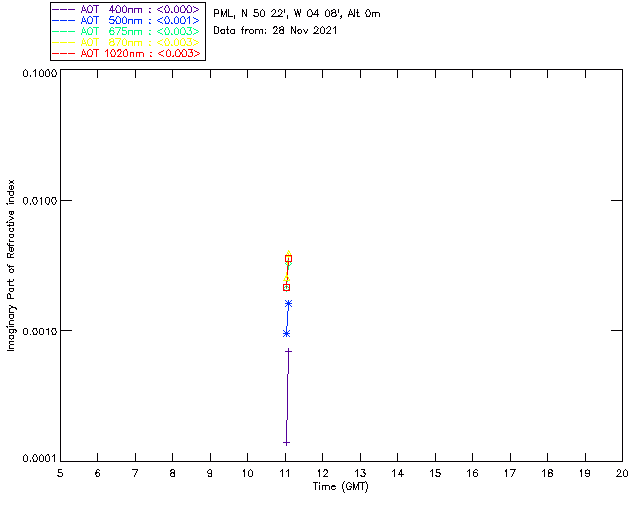Screen dimensions: 640x512
Task: Click the x-axis label 17
Action: (x=510, y=473)
